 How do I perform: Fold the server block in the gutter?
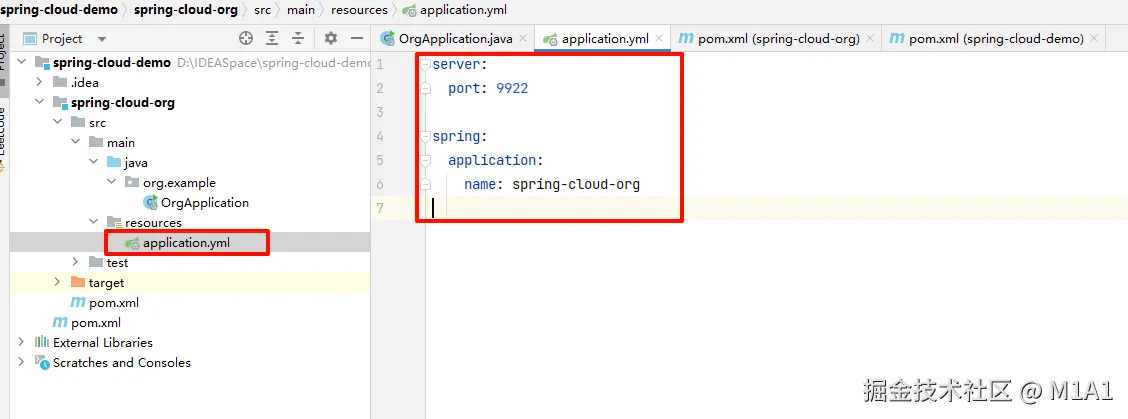tap(426, 64)
